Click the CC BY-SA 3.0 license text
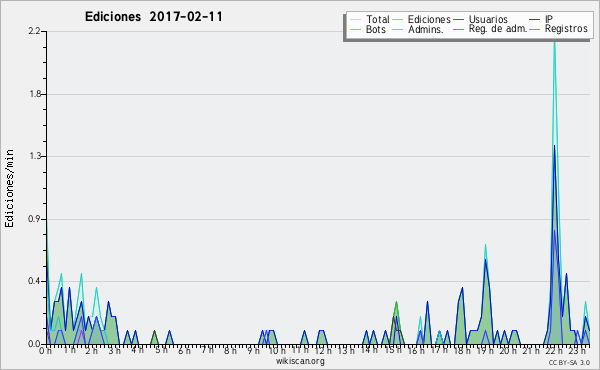Screen dimensions: 600x370 [569, 362]
